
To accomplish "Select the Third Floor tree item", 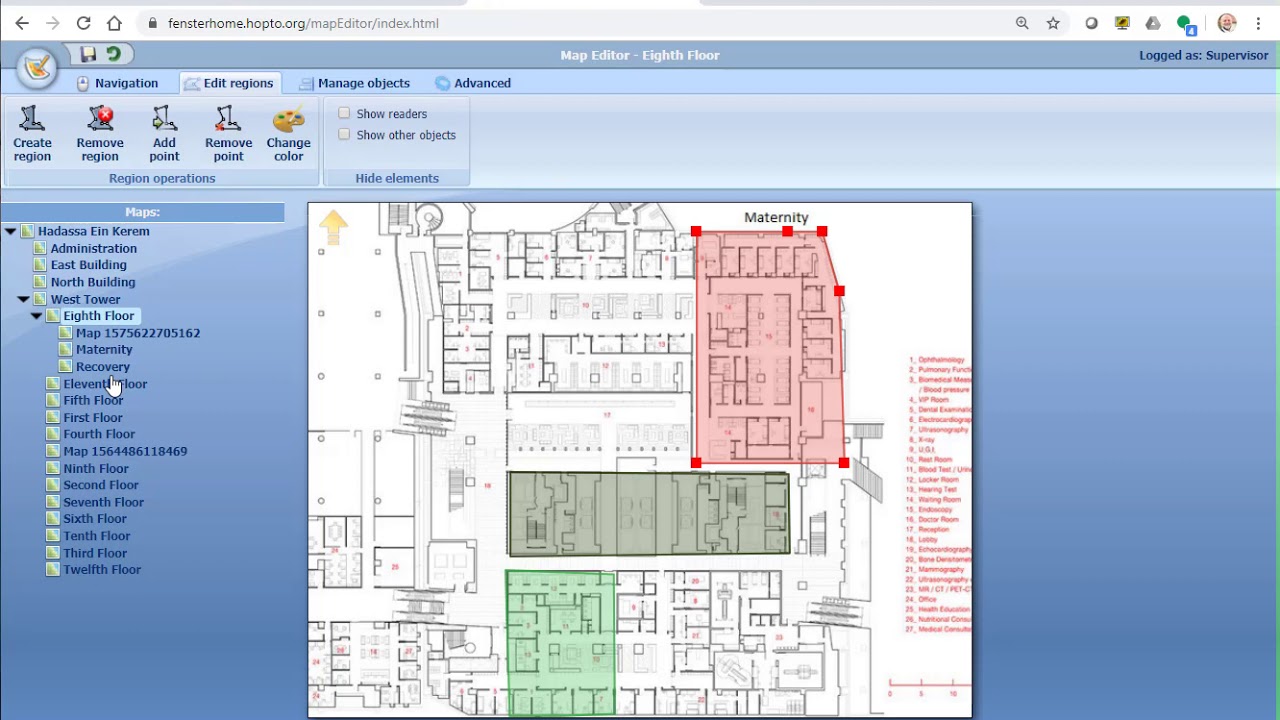I will tap(95, 553).
